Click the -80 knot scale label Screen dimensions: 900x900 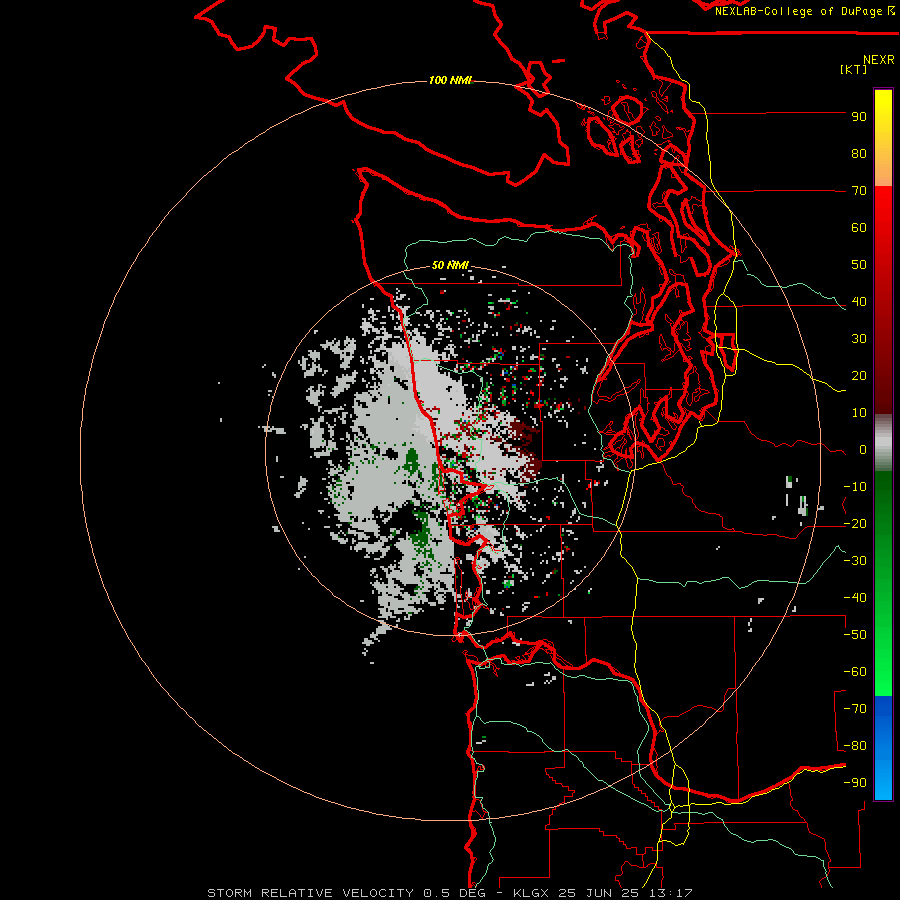pos(855,746)
